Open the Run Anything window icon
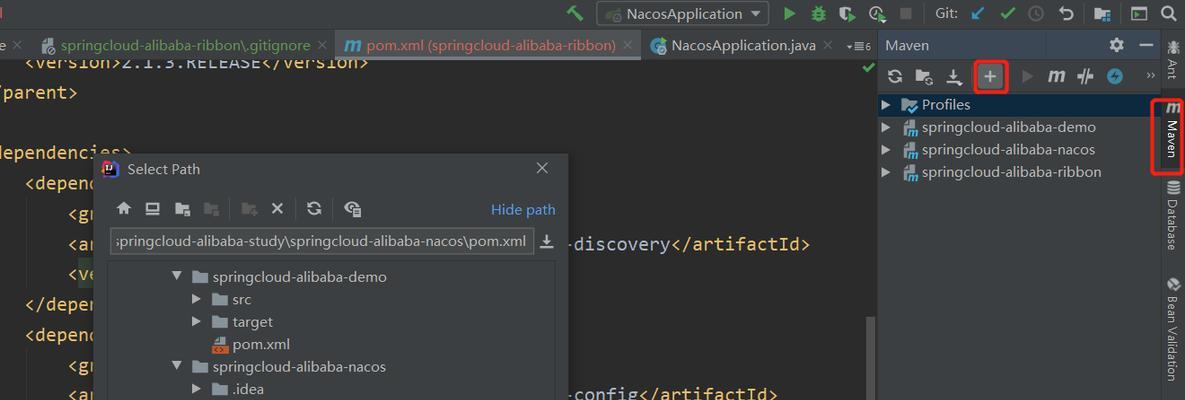Screen dimensions: 1185x400 1139,14
